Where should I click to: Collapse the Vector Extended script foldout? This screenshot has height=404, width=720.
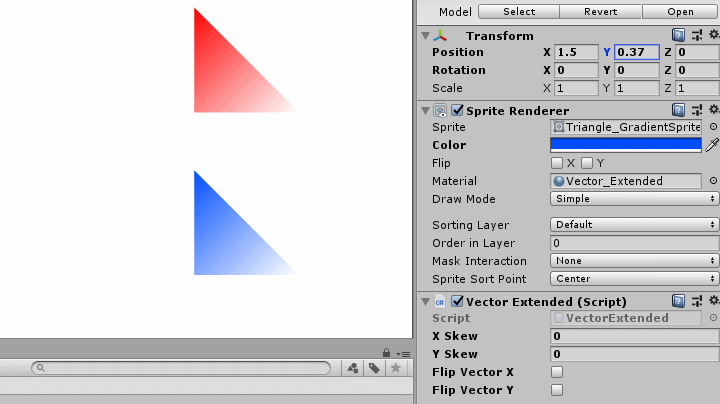click(426, 302)
